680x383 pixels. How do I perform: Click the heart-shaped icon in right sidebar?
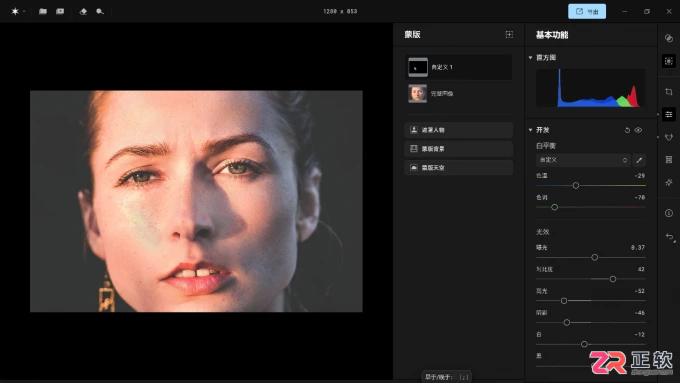coord(669,137)
